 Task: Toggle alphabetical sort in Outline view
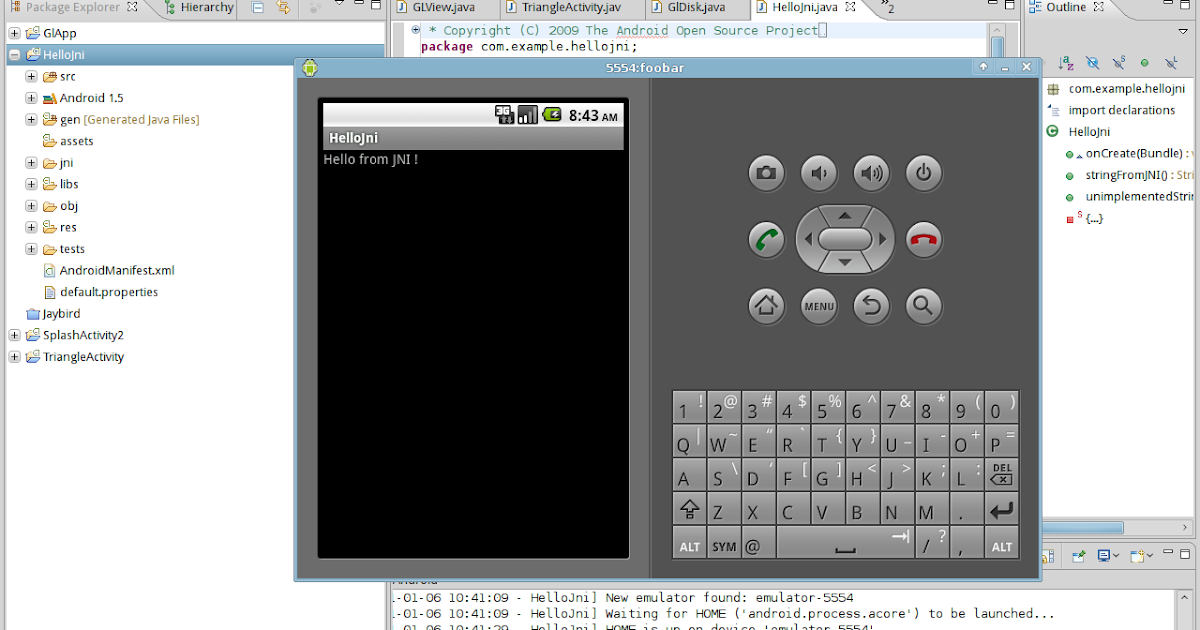point(1066,62)
